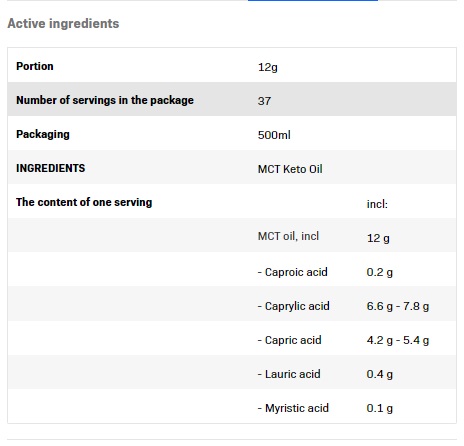Click the Lauric acid entry
464x446 pixels.
pyautogui.click(x=289, y=374)
